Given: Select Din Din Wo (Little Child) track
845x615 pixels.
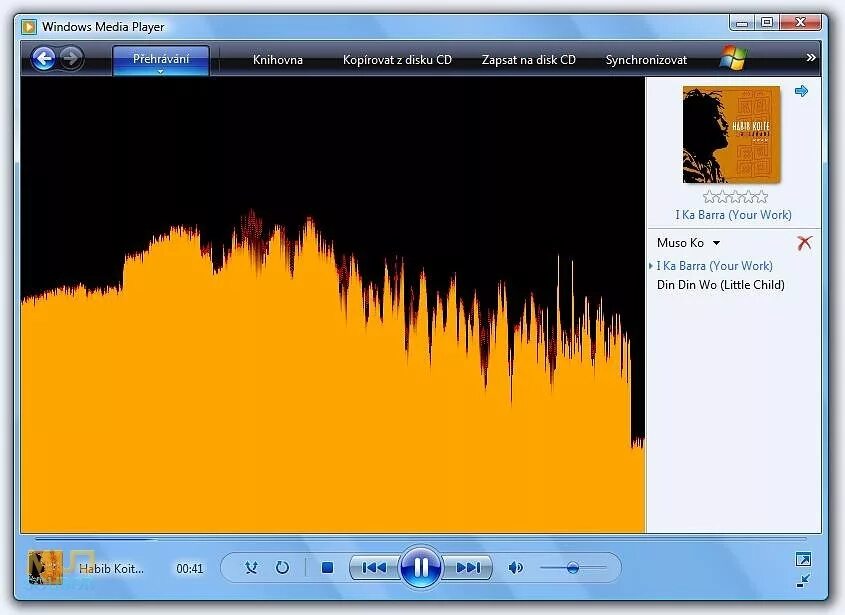Looking at the screenshot, I should pos(721,285).
